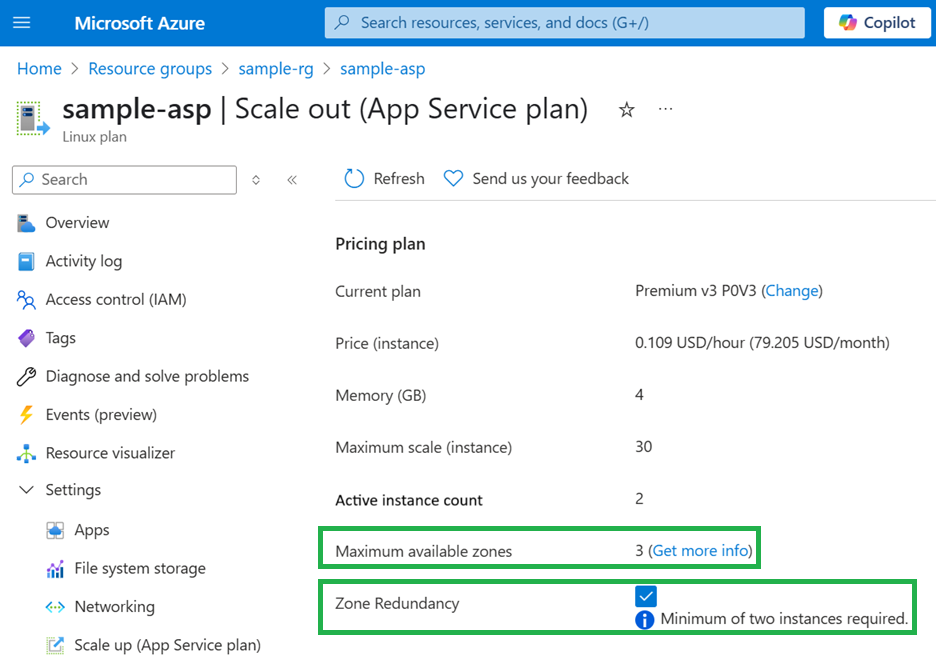
Task: Collapse the Settings section
Action: coord(27,490)
